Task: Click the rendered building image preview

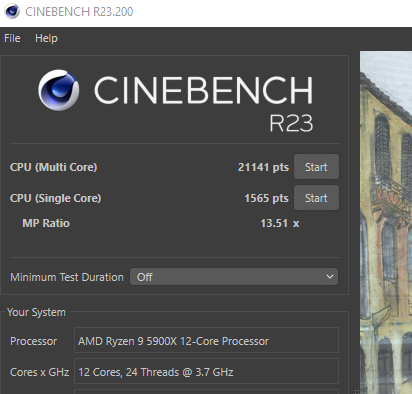Action: click(386, 222)
